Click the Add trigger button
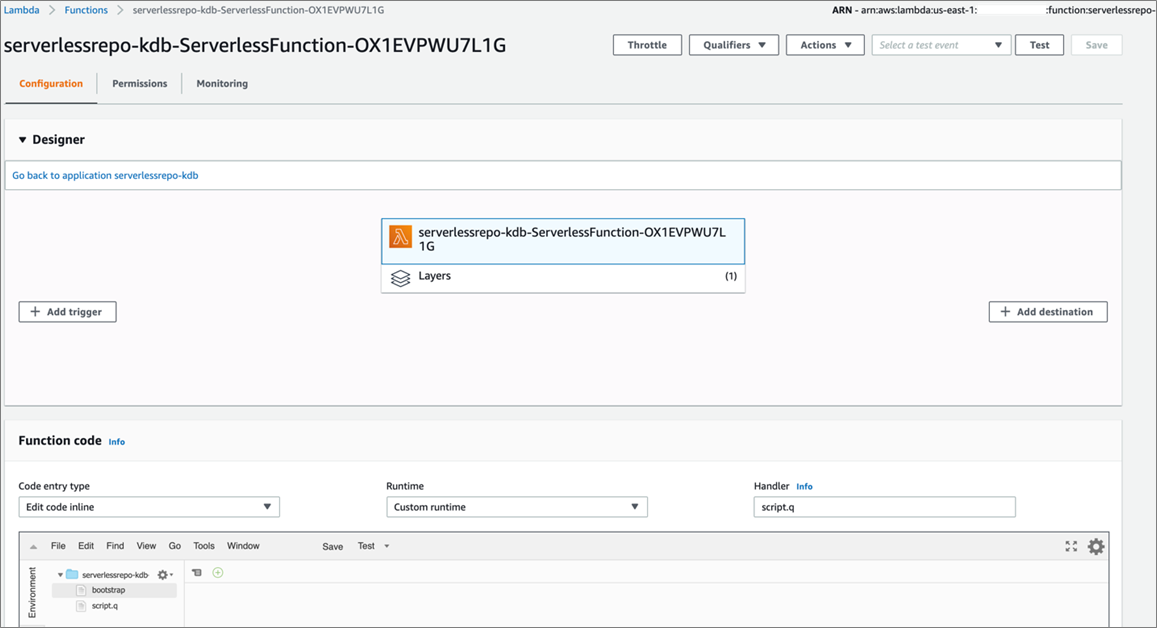The height and width of the screenshot is (628, 1157). click(x=67, y=311)
